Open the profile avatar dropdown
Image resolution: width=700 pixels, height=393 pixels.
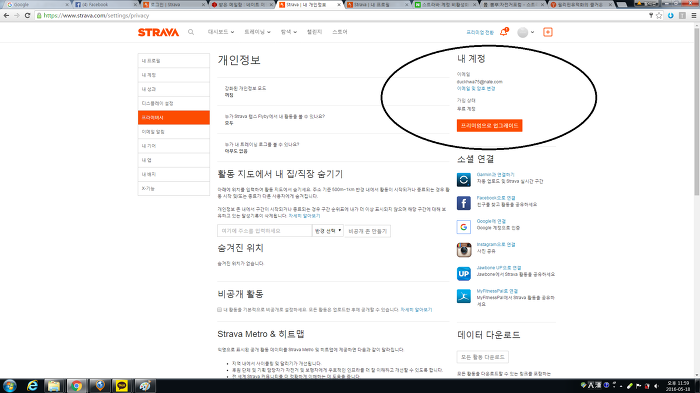[525, 32]
